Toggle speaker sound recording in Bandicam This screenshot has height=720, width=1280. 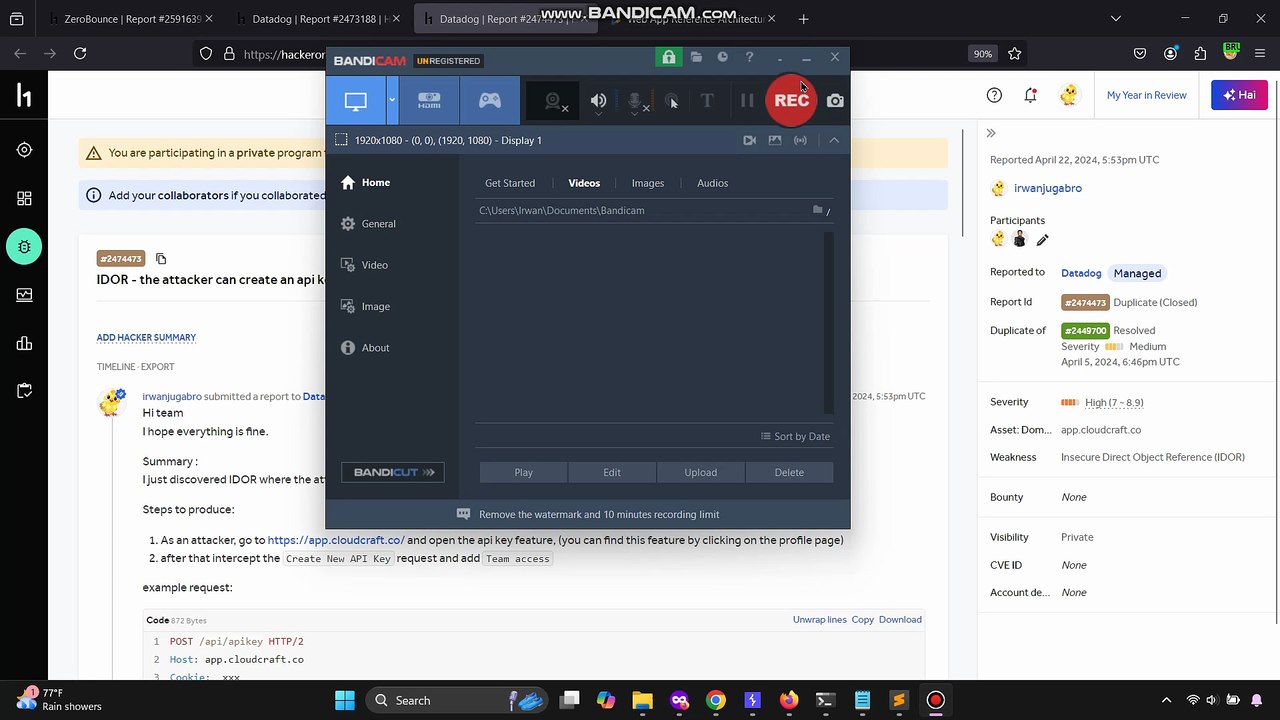tap(598, 101)
